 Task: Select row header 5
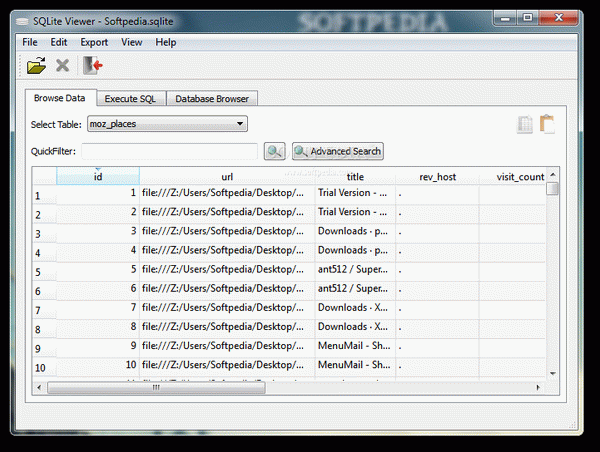(x=44, y=272)
